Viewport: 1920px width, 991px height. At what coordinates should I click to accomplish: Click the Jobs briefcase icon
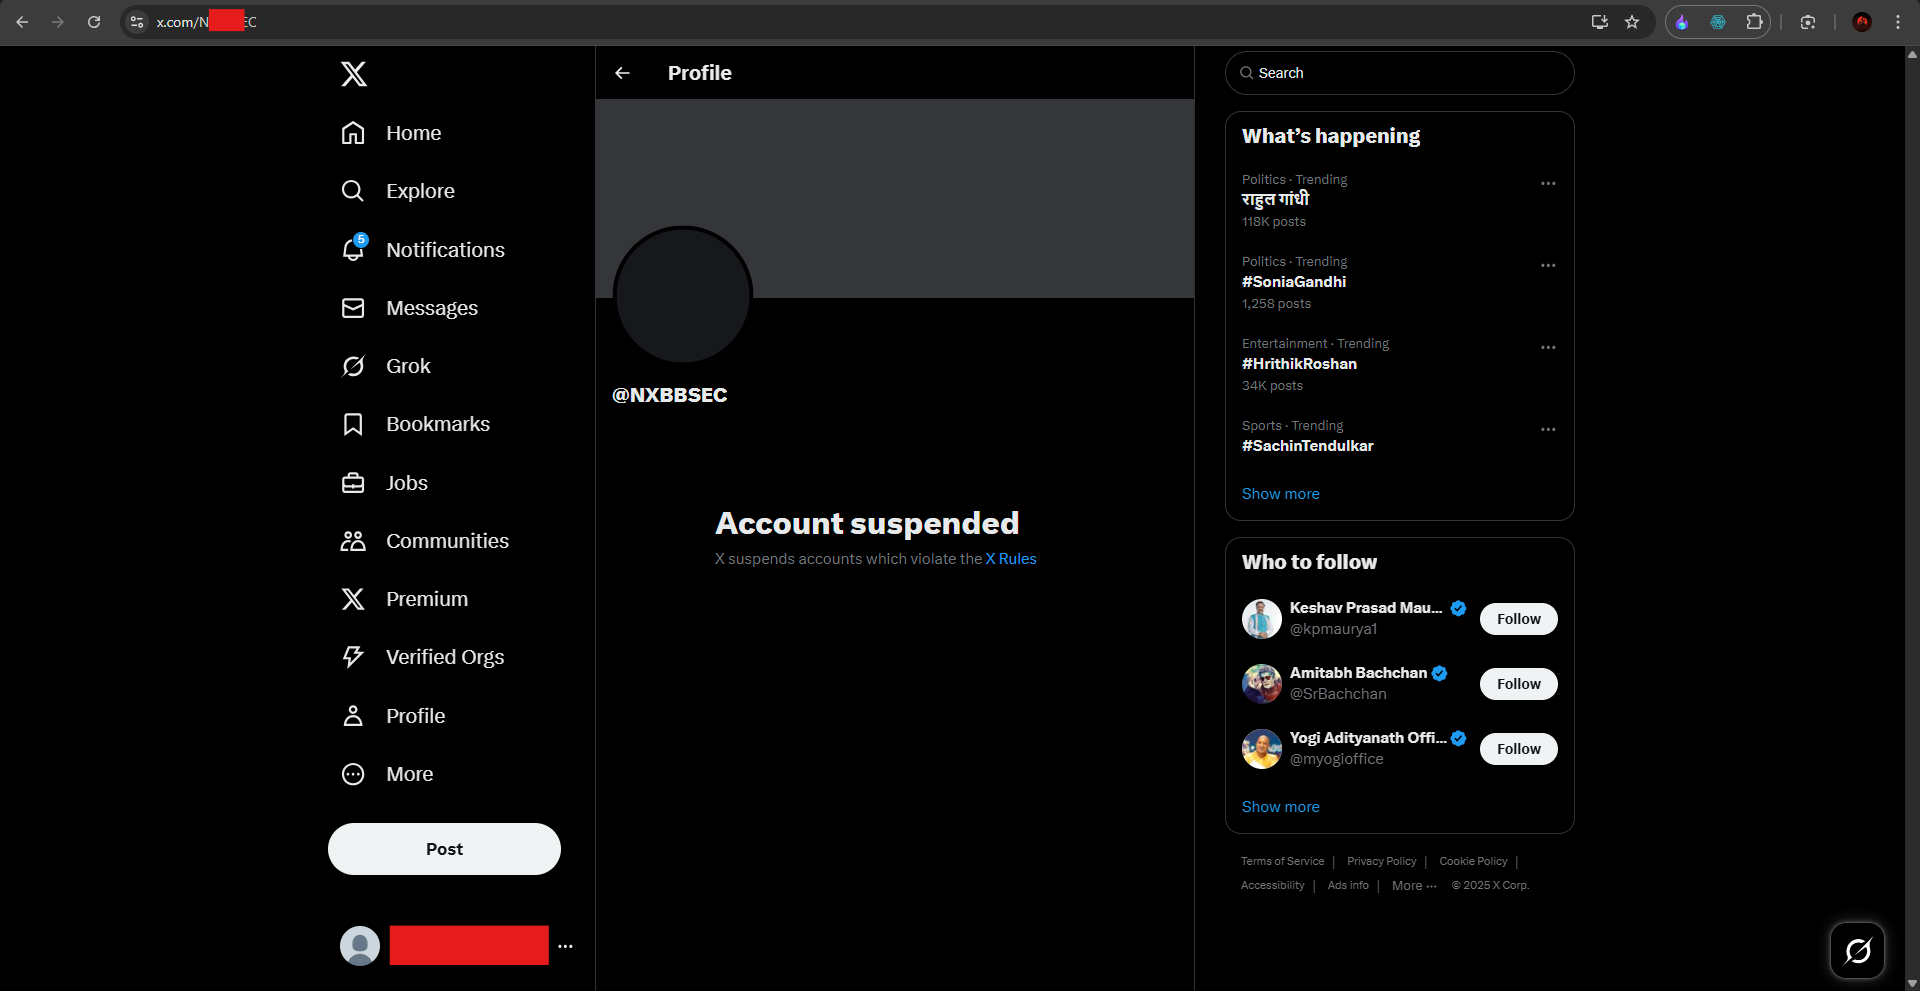[x=353, y=483]
